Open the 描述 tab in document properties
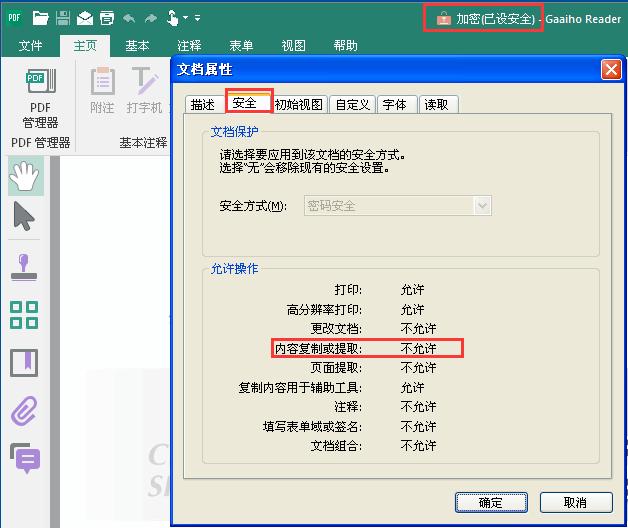628x528 pixels. (x=203, y=105)
